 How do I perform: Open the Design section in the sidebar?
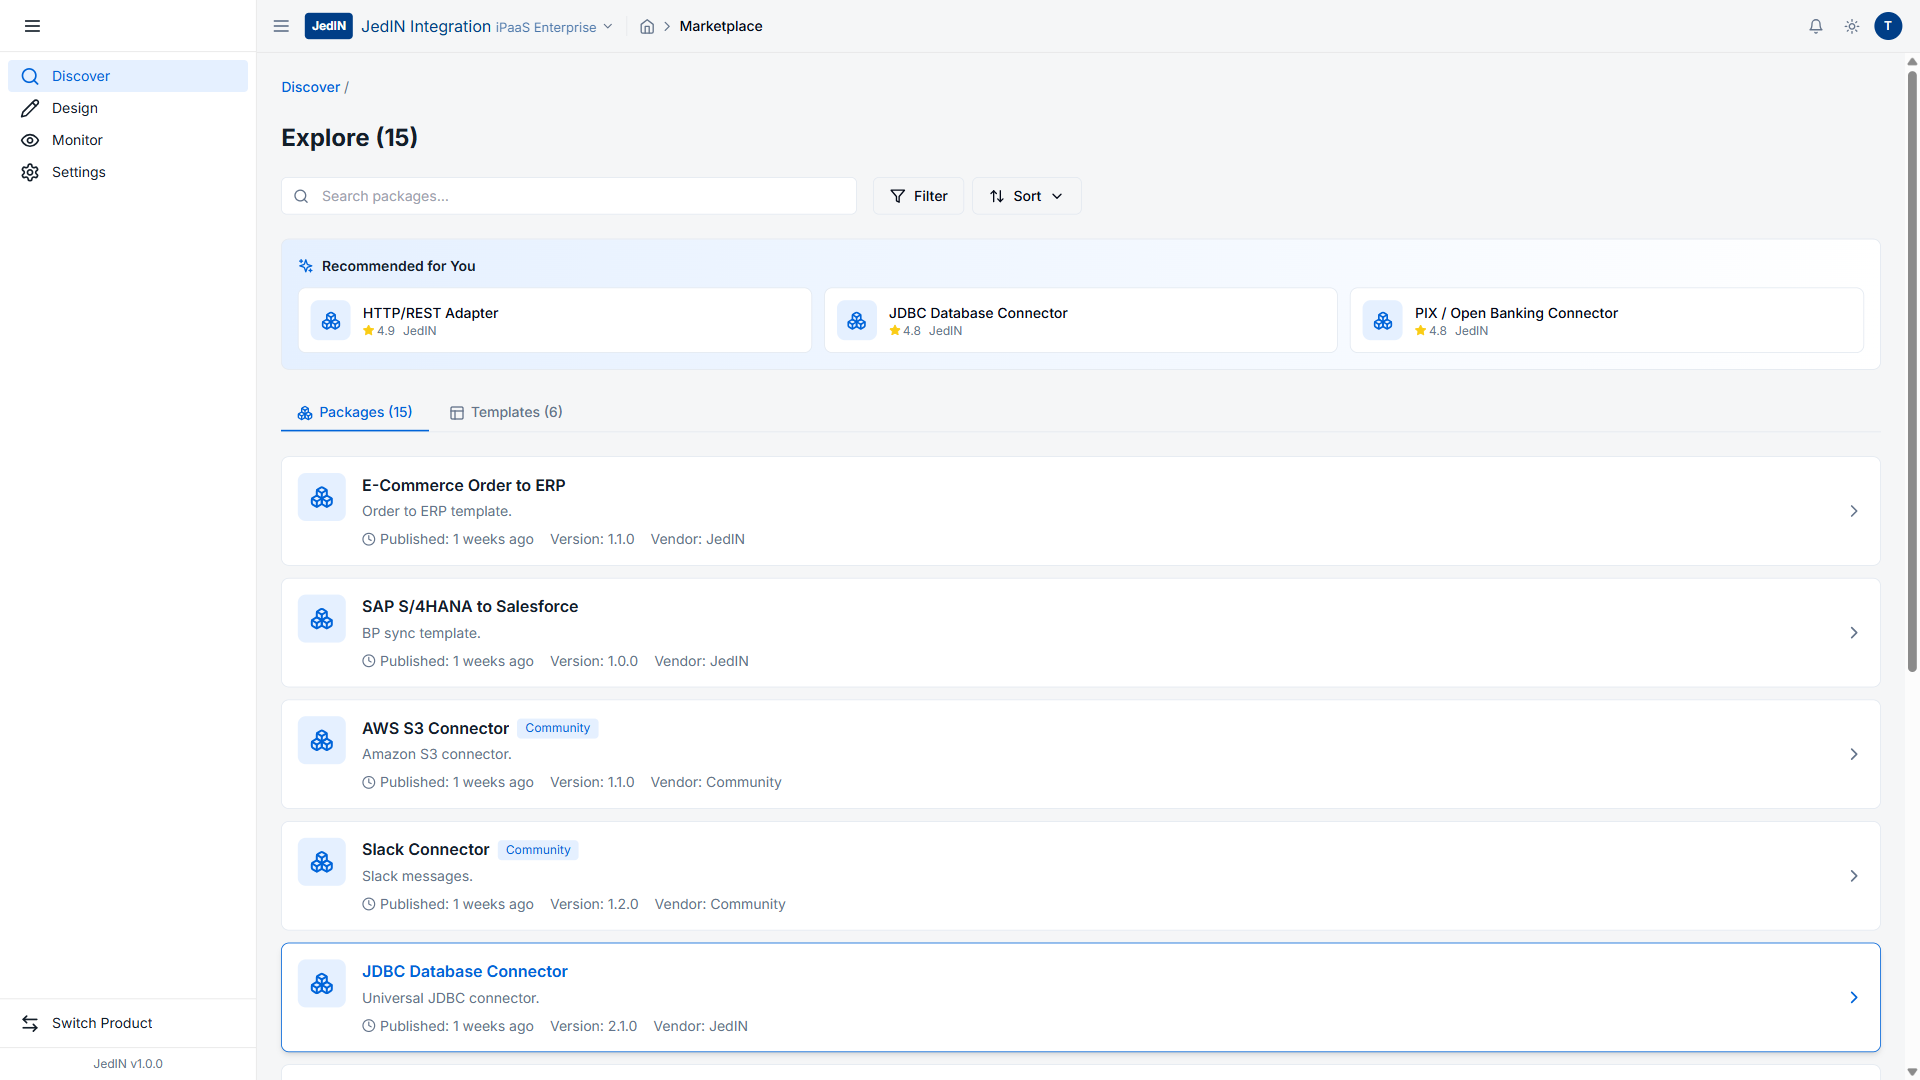coord(75,108)
